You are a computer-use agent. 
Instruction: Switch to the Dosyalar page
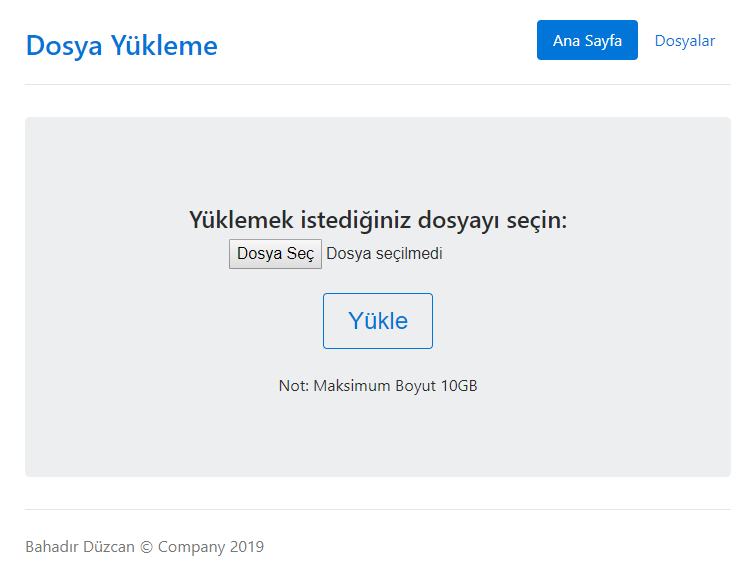[684, 40]
